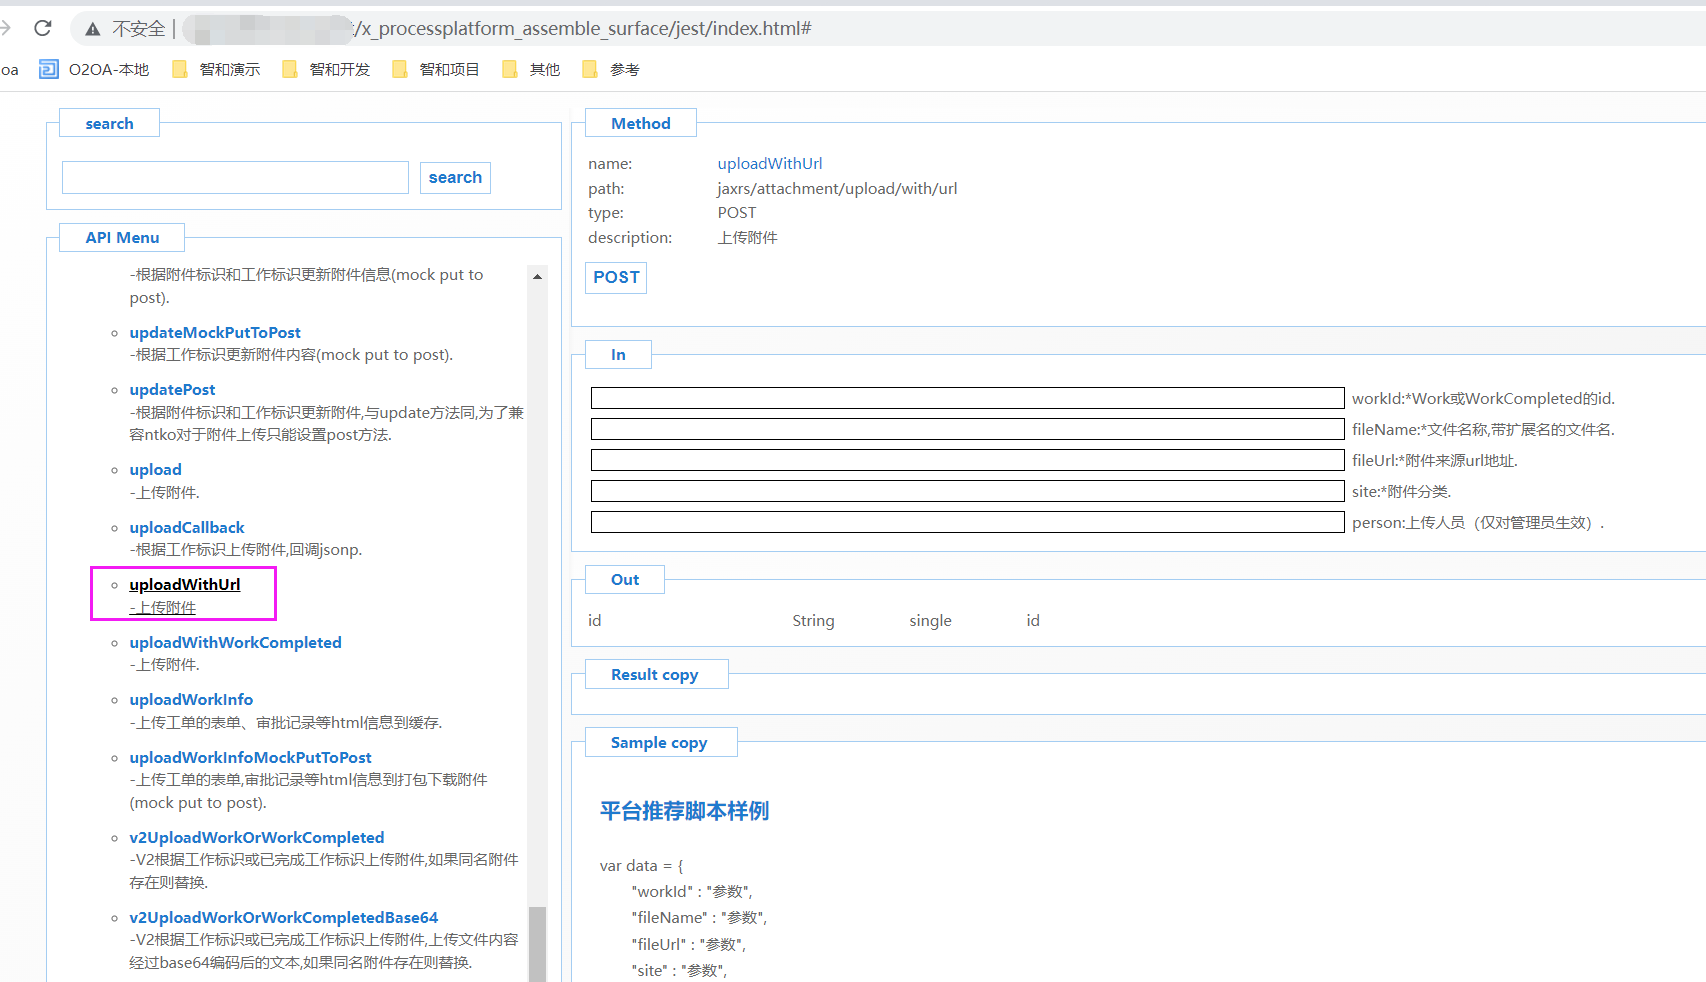Open the 智和演示 bookmark folder
The width and height of the screenshot is (1706, 982).
click(x=217, y=69)
